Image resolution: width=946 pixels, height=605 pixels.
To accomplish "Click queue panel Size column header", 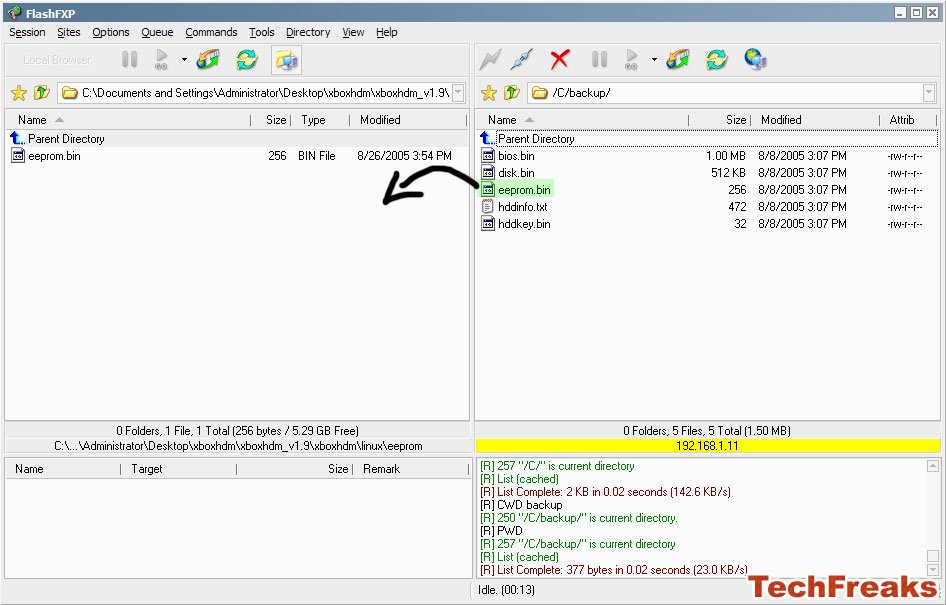I will click(295, 469).
